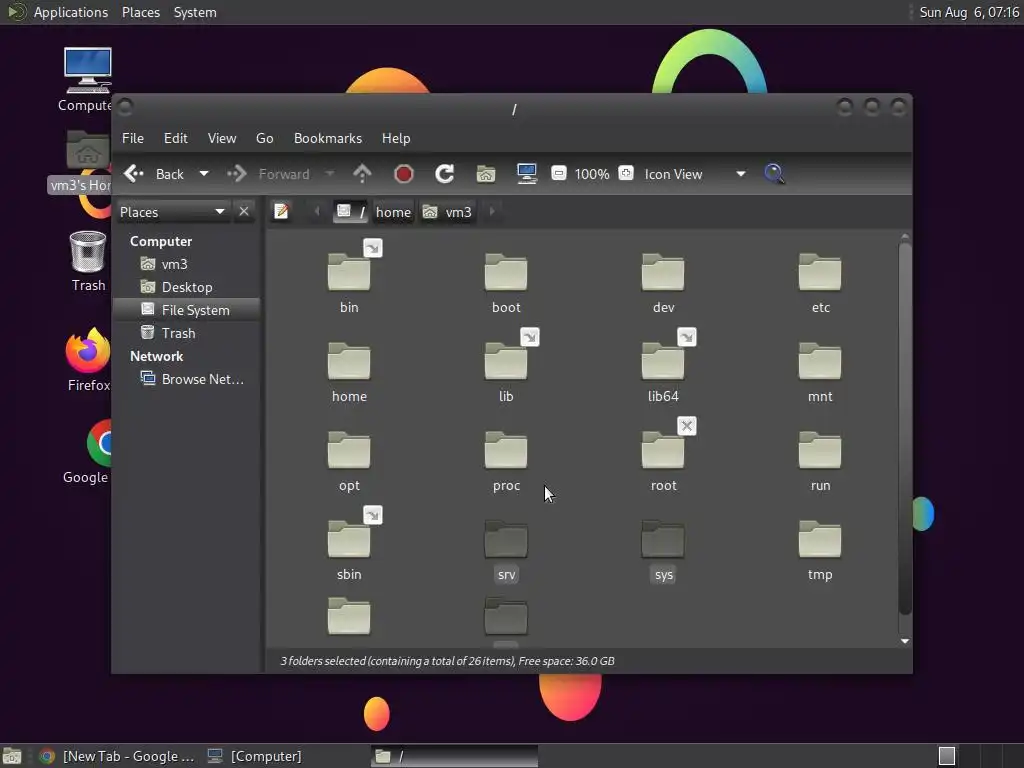This screenshot has height=768, width=1024.
Task: Select Desktop in the Places sidebar
Action: pyautogui.click(x=187, y=287)
